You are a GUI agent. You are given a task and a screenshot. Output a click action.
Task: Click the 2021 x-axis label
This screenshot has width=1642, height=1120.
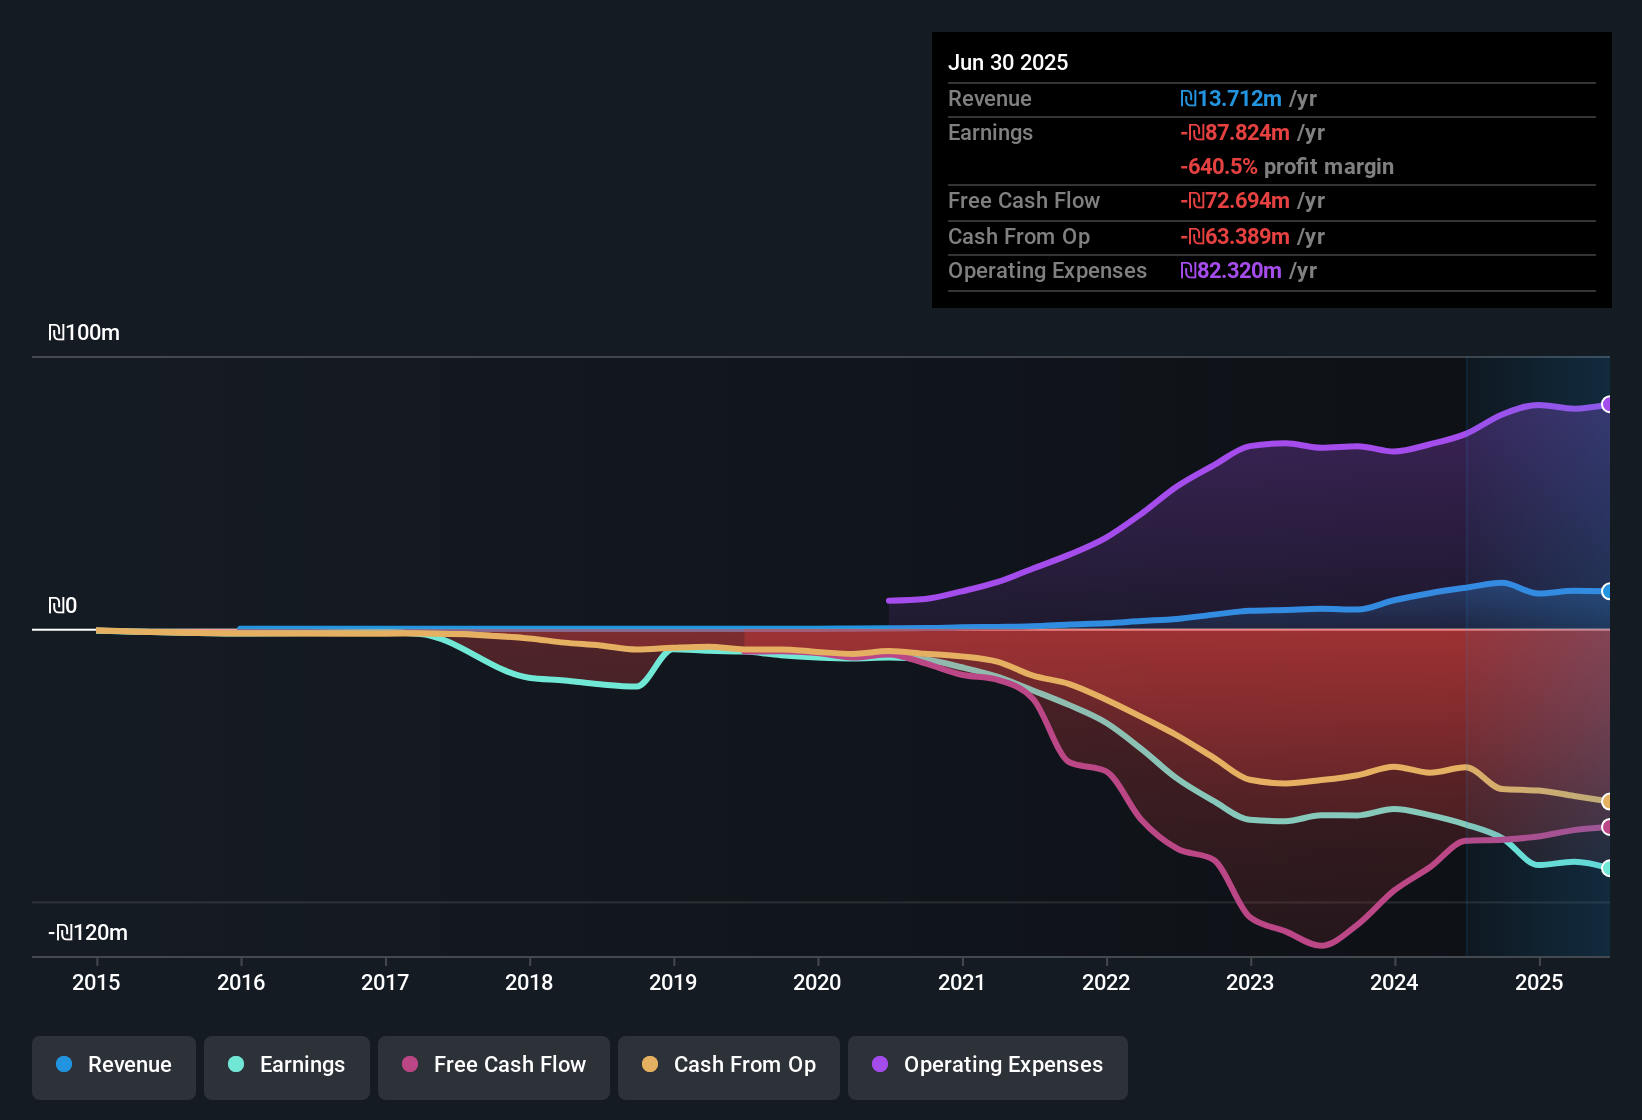pos(962,982)
